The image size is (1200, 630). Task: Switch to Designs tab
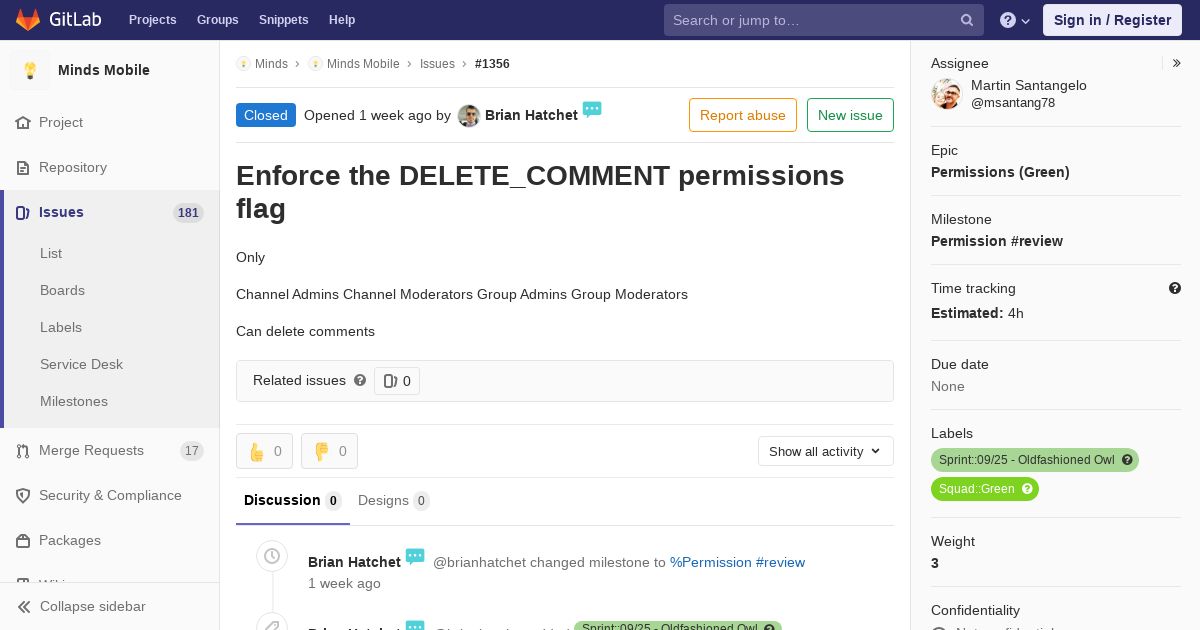pyautogui.click(x=394, y=500)
